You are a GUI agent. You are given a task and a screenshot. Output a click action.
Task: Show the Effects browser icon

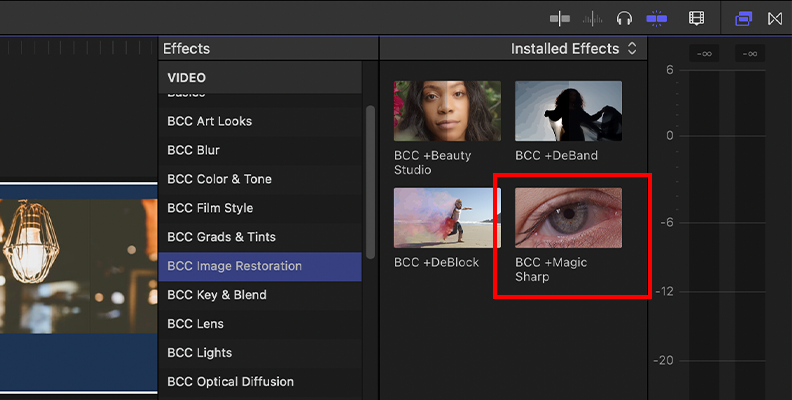744,19
